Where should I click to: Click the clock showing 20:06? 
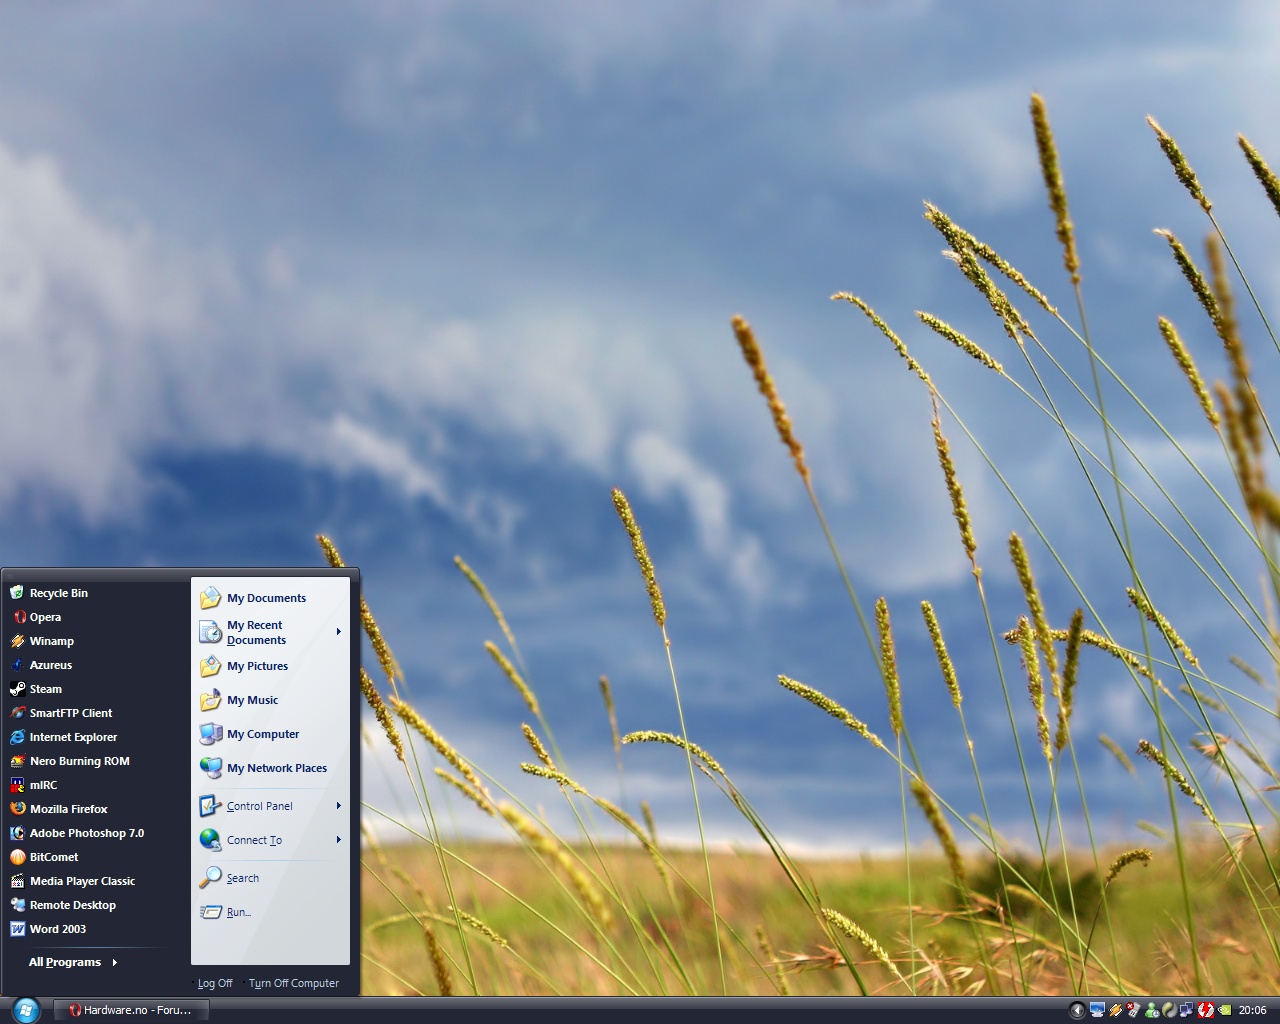pyautogui.click(x=1252, y=1010)
